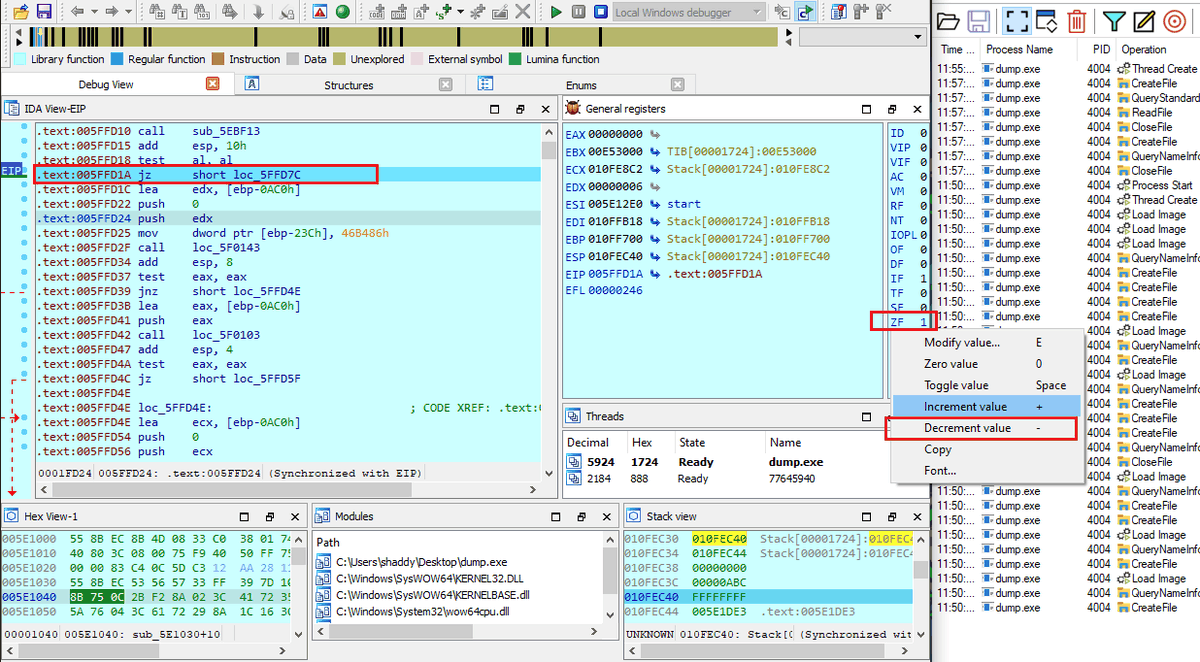This screenshot has height=662, width=1200.
Task: Toggle event capture in Procmon
Action: point(1016,21)
